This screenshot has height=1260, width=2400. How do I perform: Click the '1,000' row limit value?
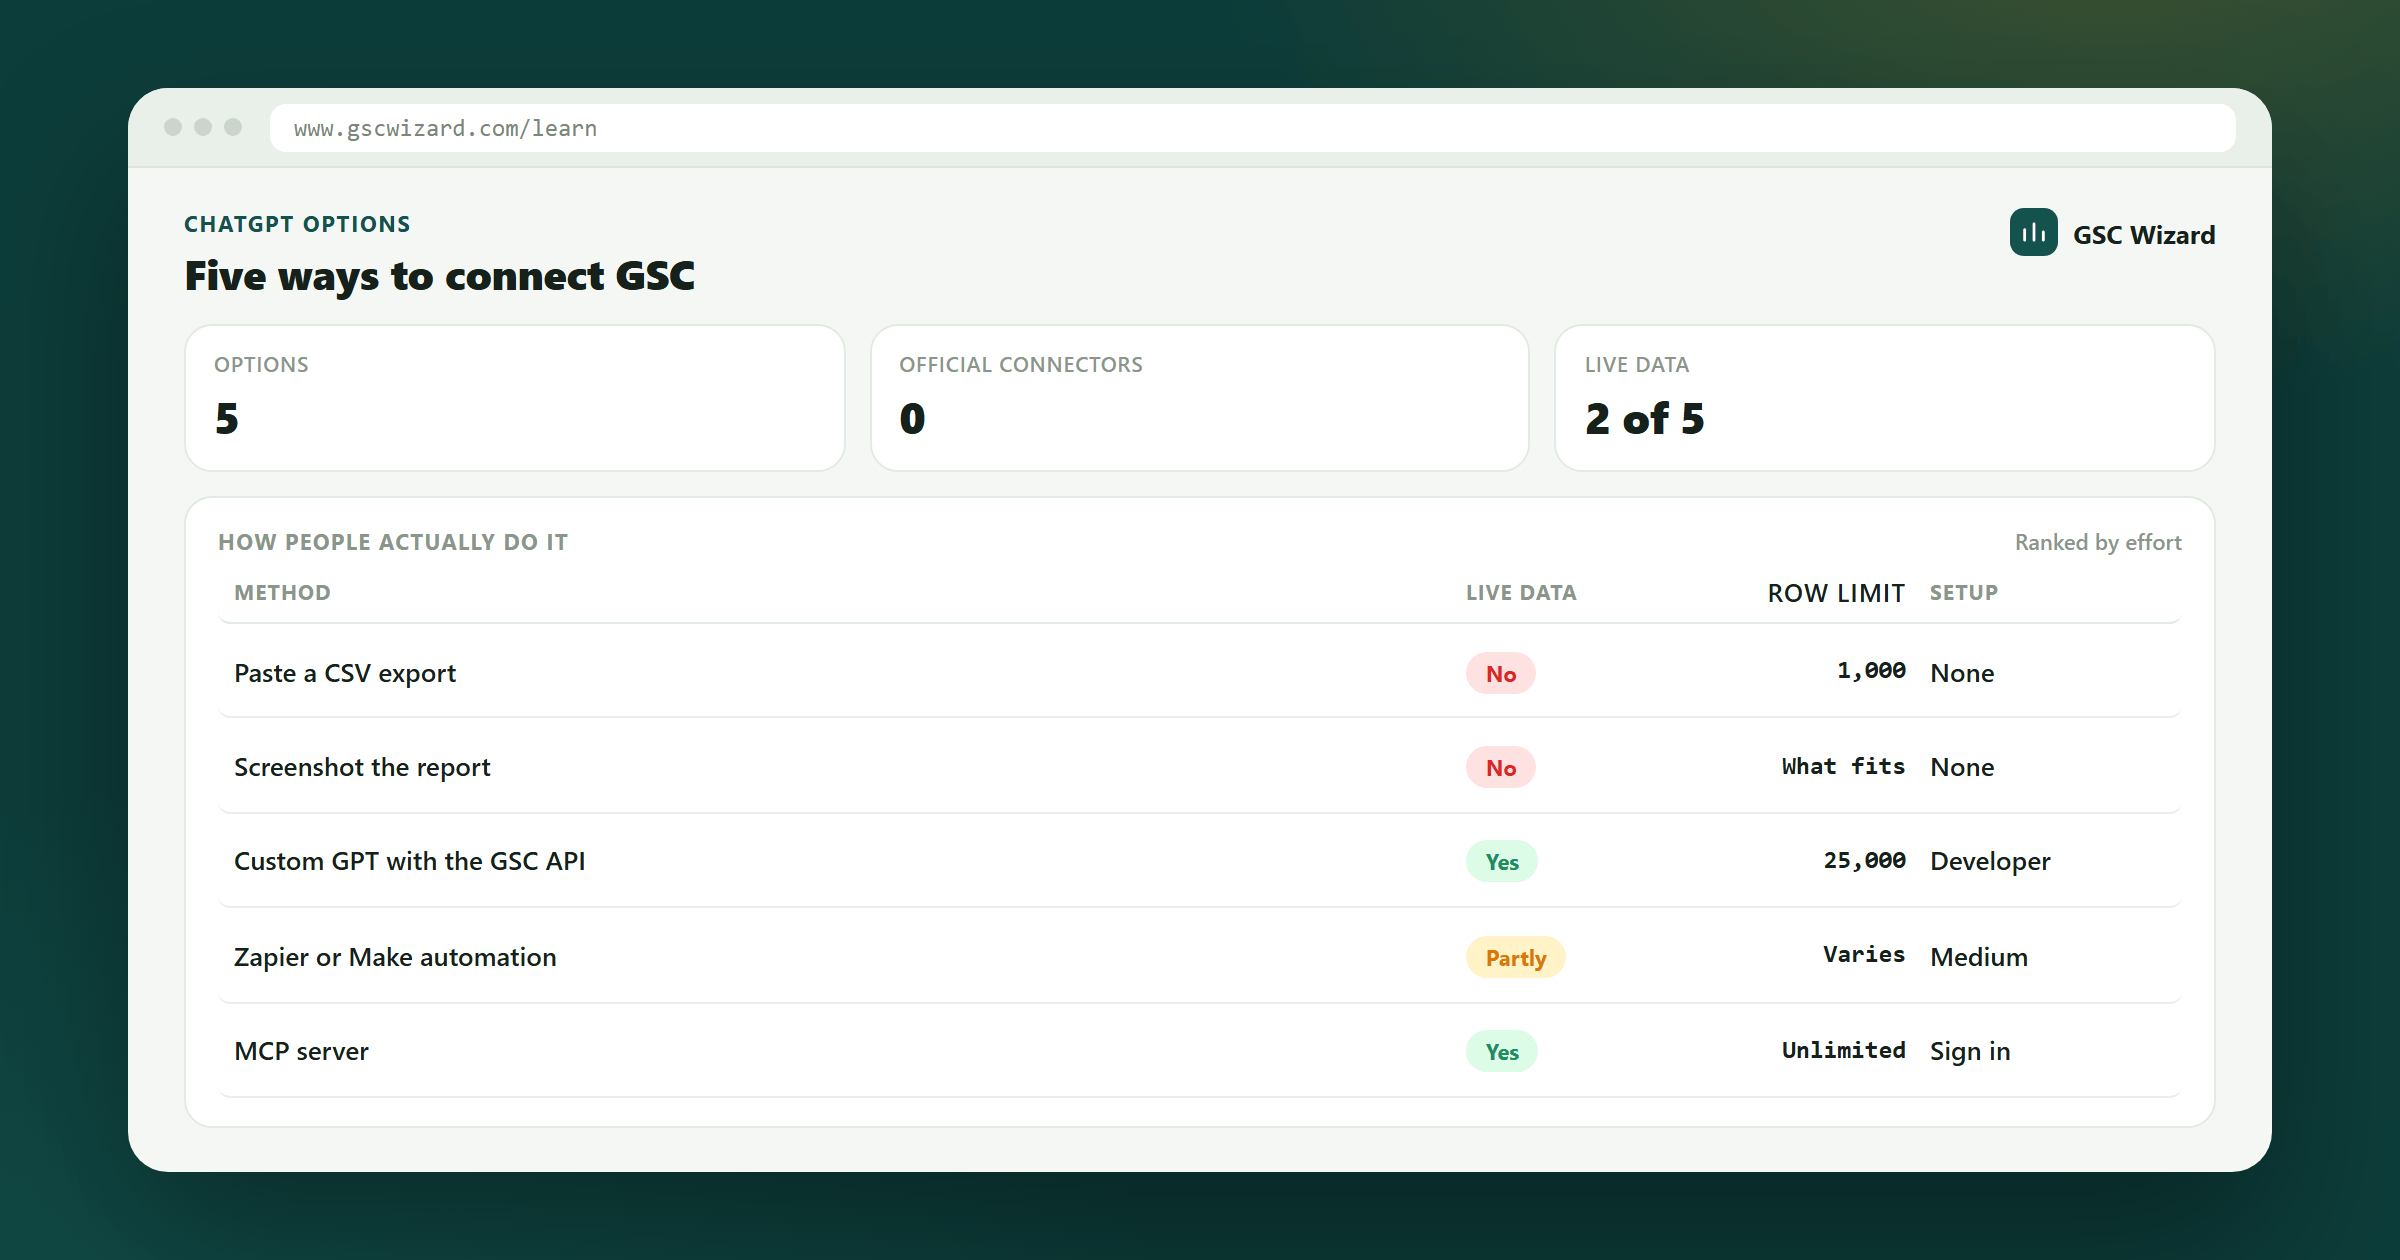click(x=1871, y=670)
